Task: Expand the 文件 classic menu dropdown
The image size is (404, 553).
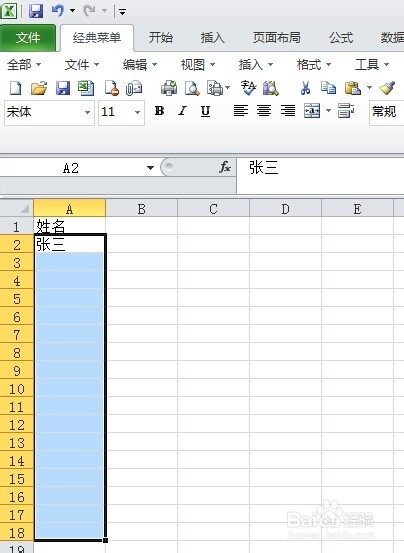Action: click(x=82, y=65)
